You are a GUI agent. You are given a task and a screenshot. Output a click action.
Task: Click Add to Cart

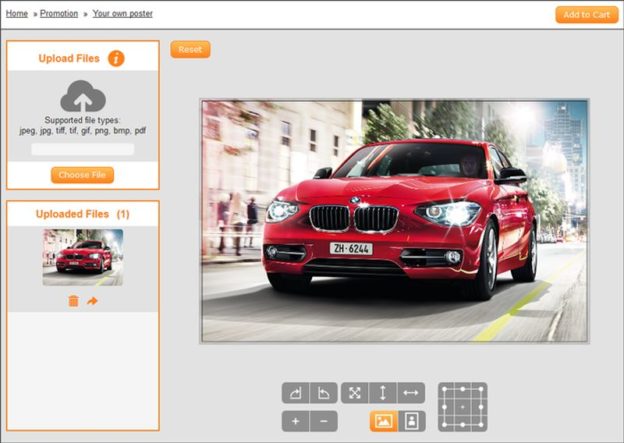tap(587, 15)
